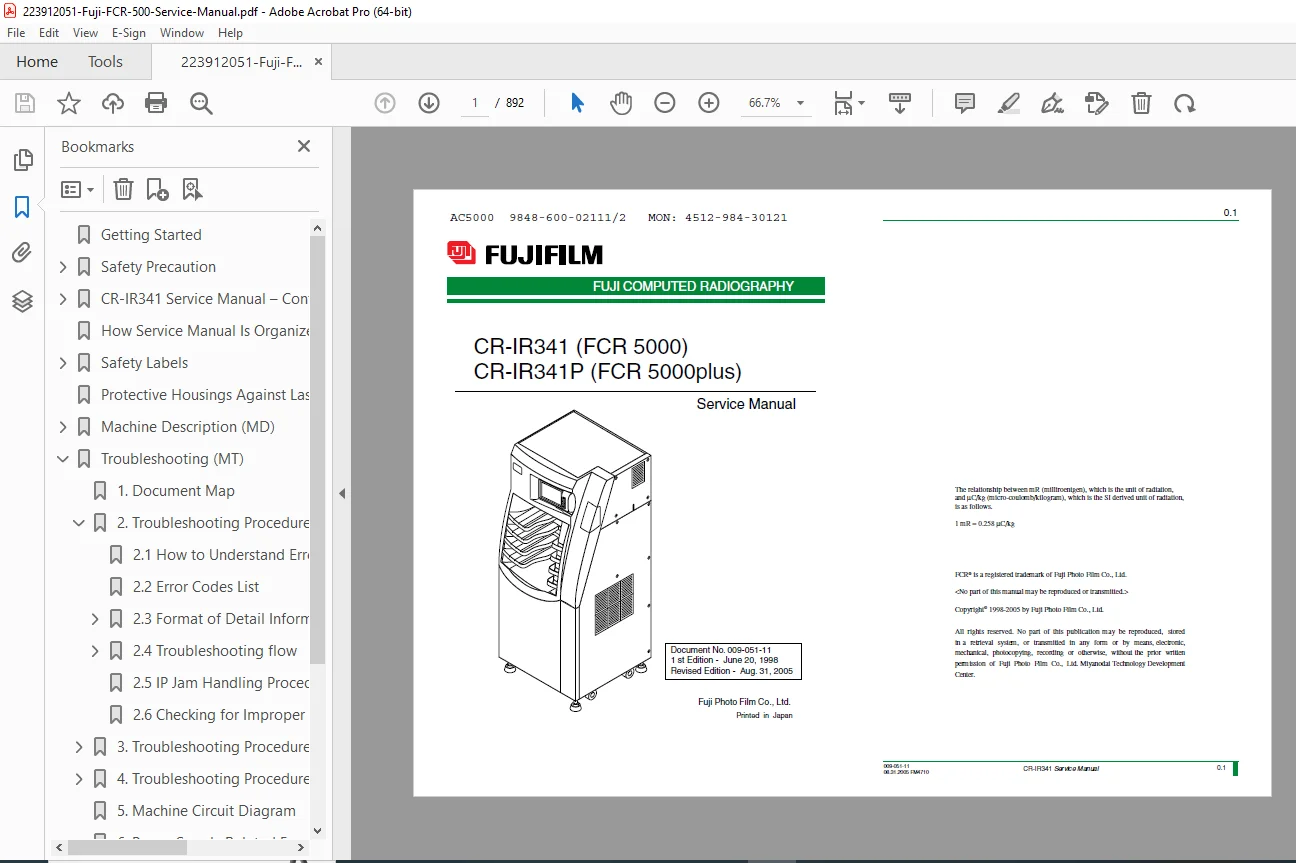Select the 223912051-Fuji-F... document tab
This screenshot has width=1296, height=863.
pos(241,62)
